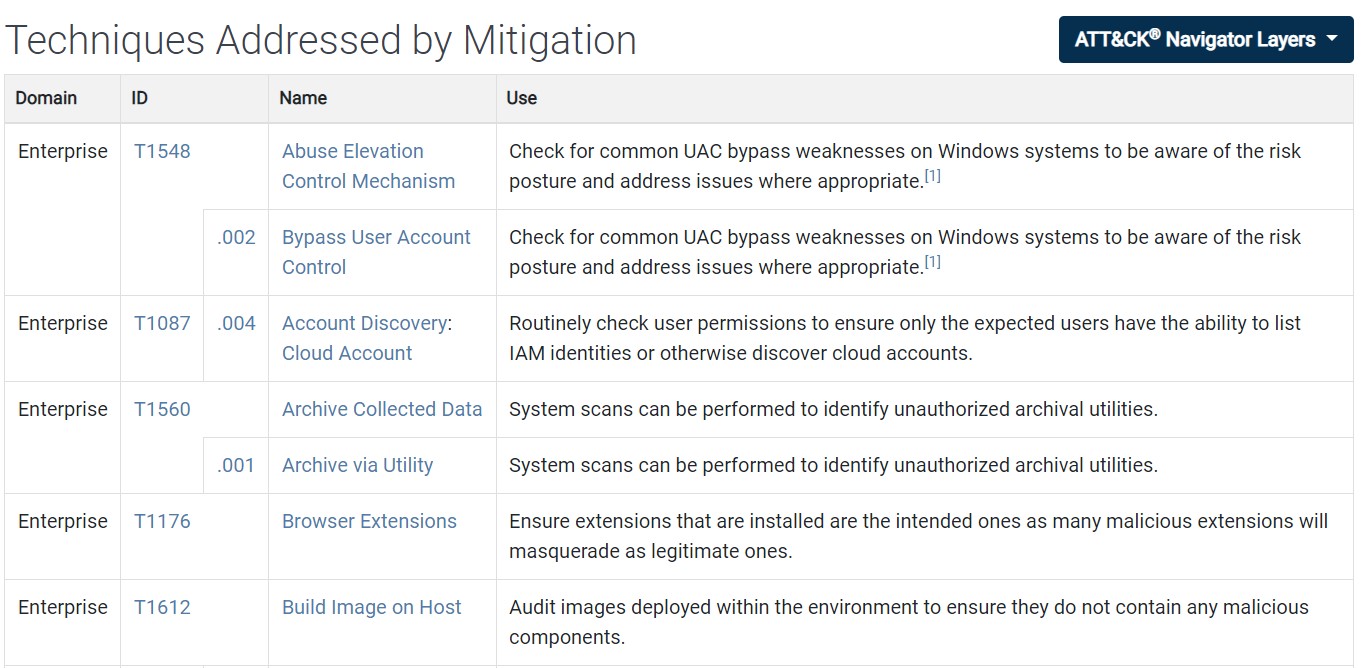Open technique ID T1176 link
The height and width of the screenshot is (668, 1363).
click(x=162, y=521)
